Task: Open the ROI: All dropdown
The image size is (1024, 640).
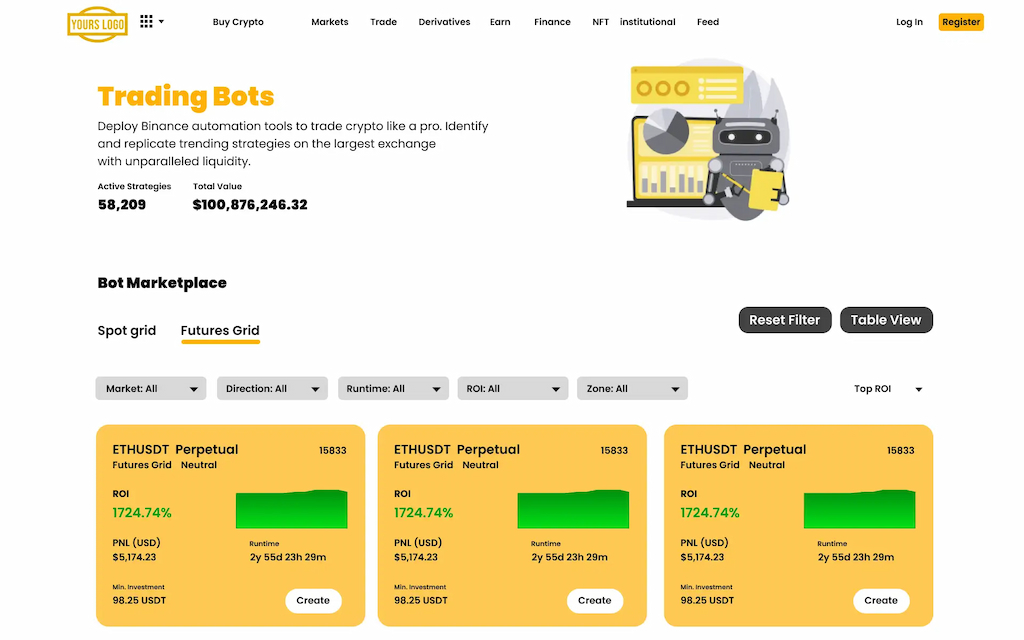Action: click(x=512, y=389)
